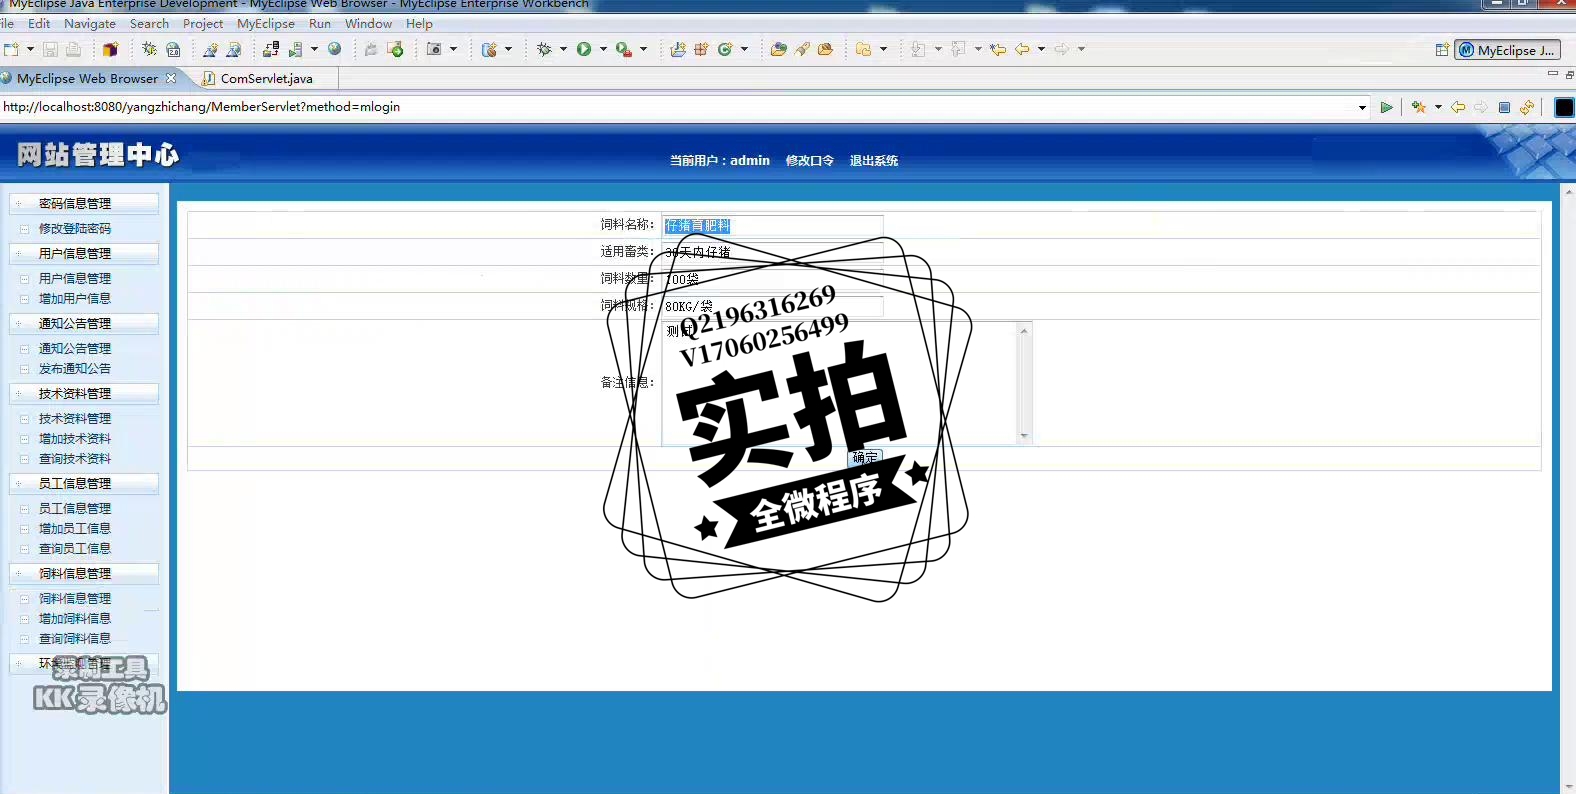Click the 修改口令 link in header
1576x794 pixels.
pyautogui.click(x=809, y=160)
